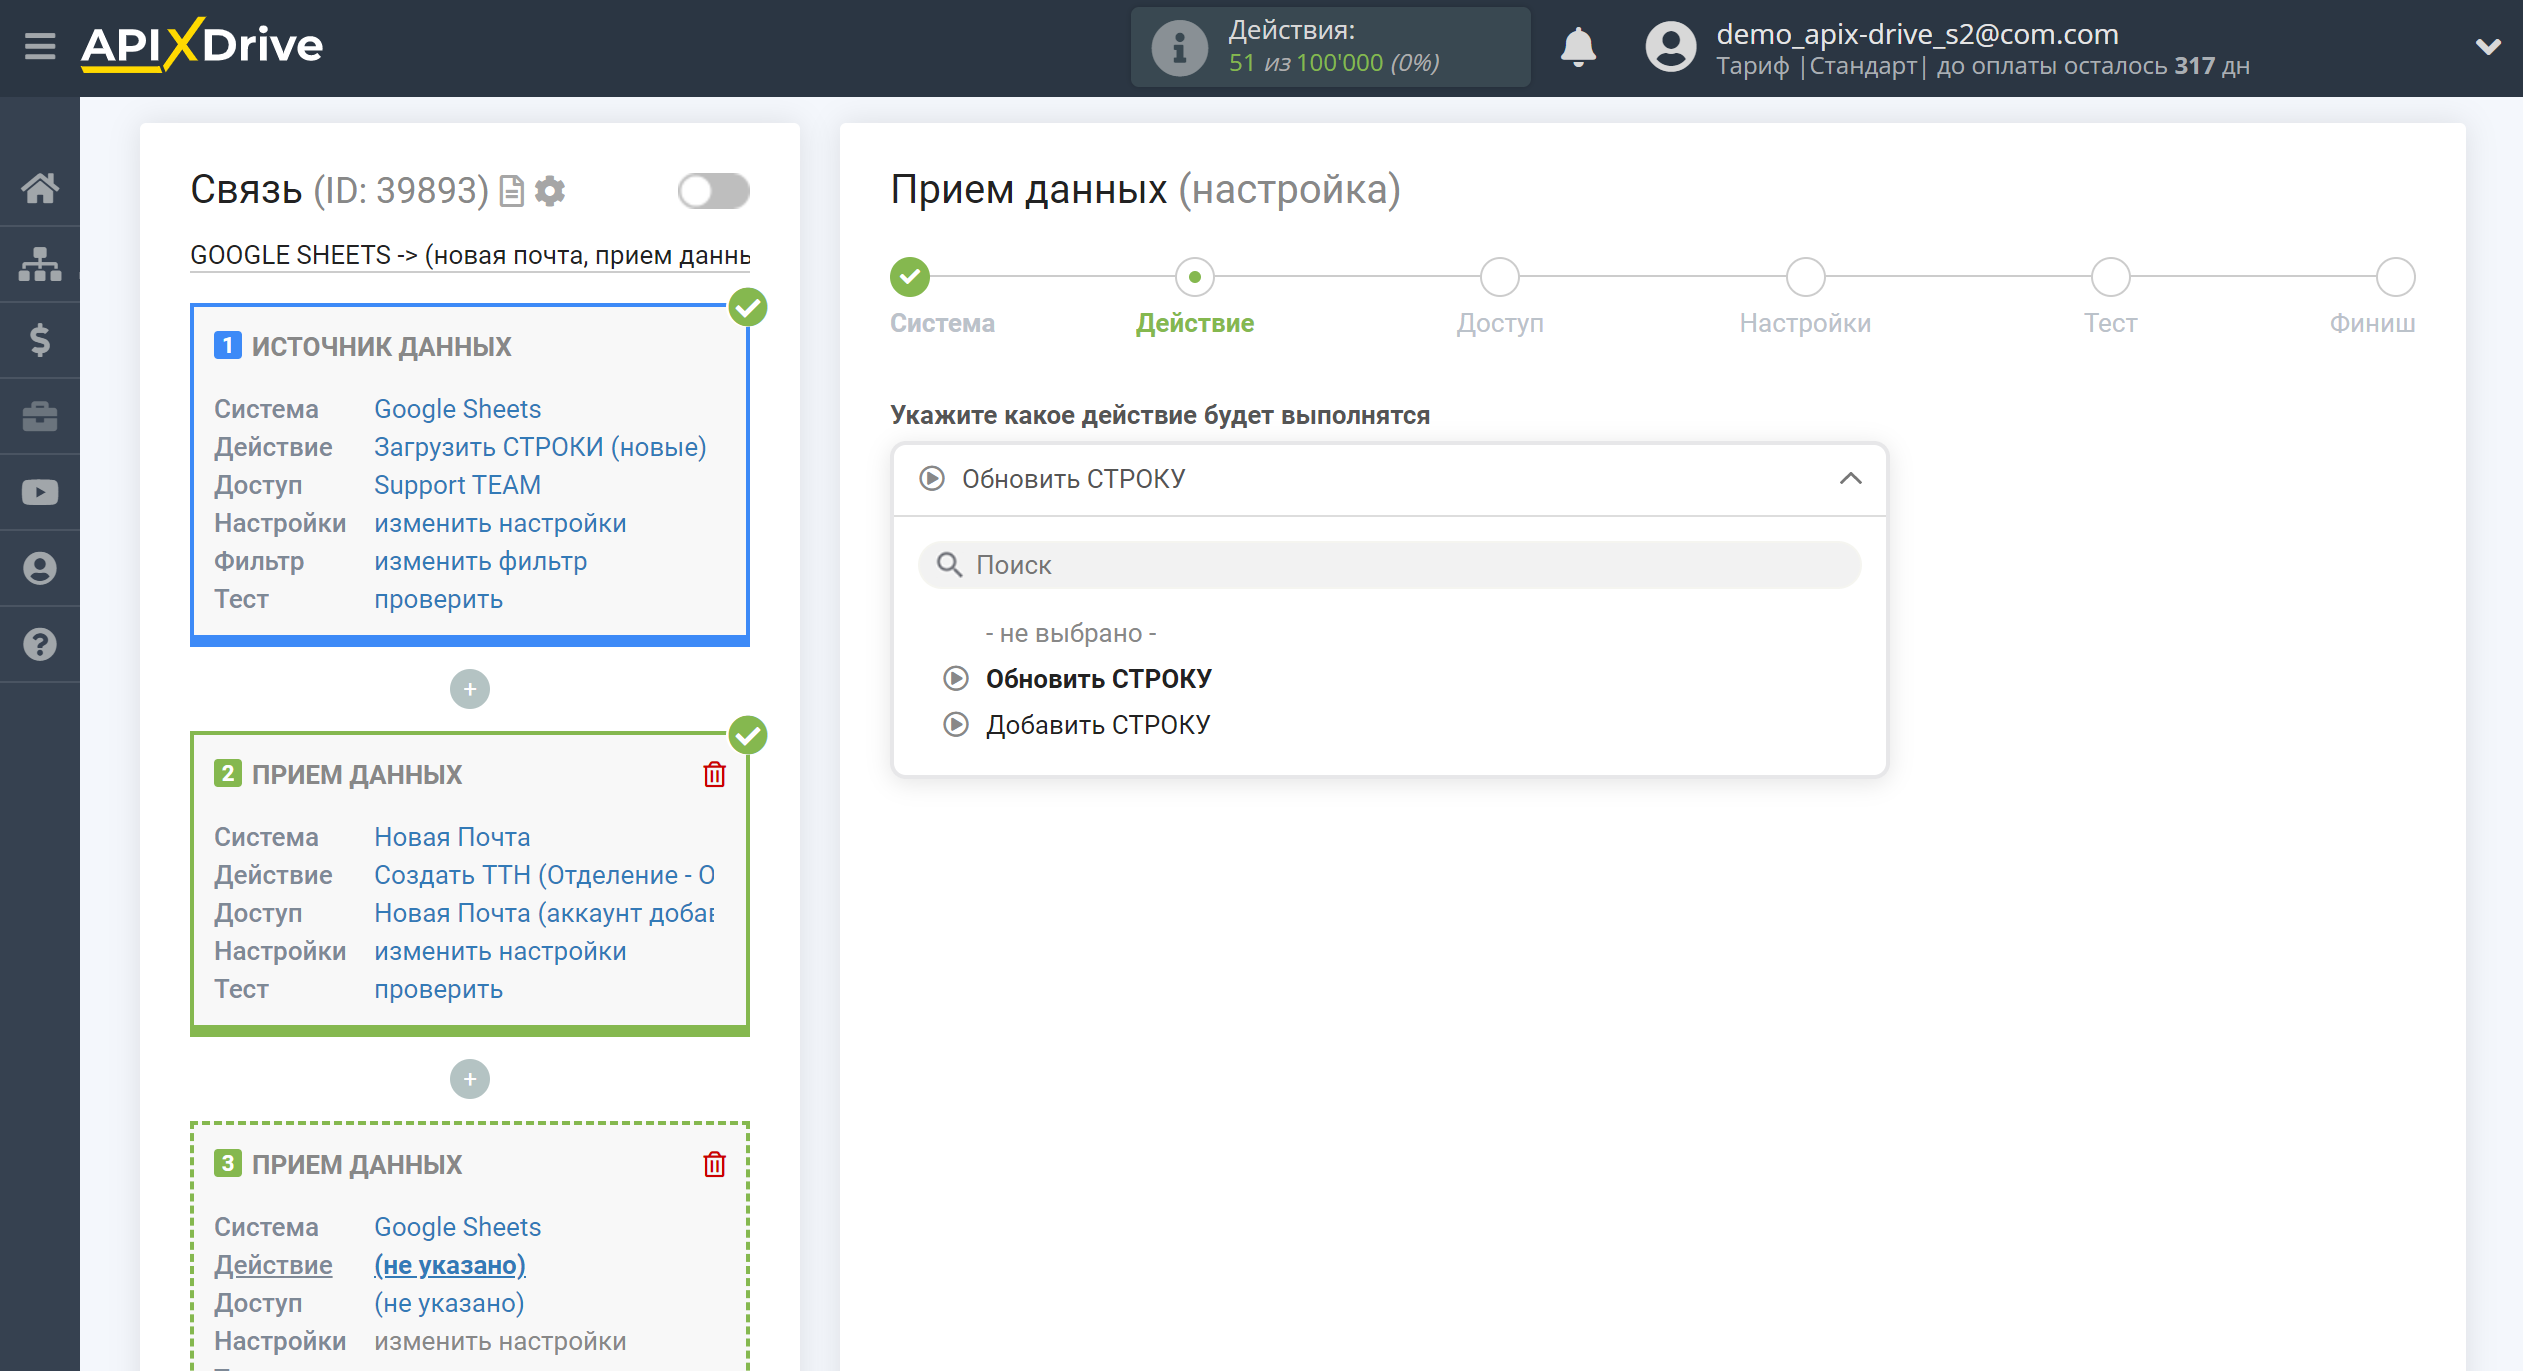Image resolution: width=2523 pixels, height=1371 pixels.
Task: Toggle the connection on/off switch
Action: click(713, 190)
